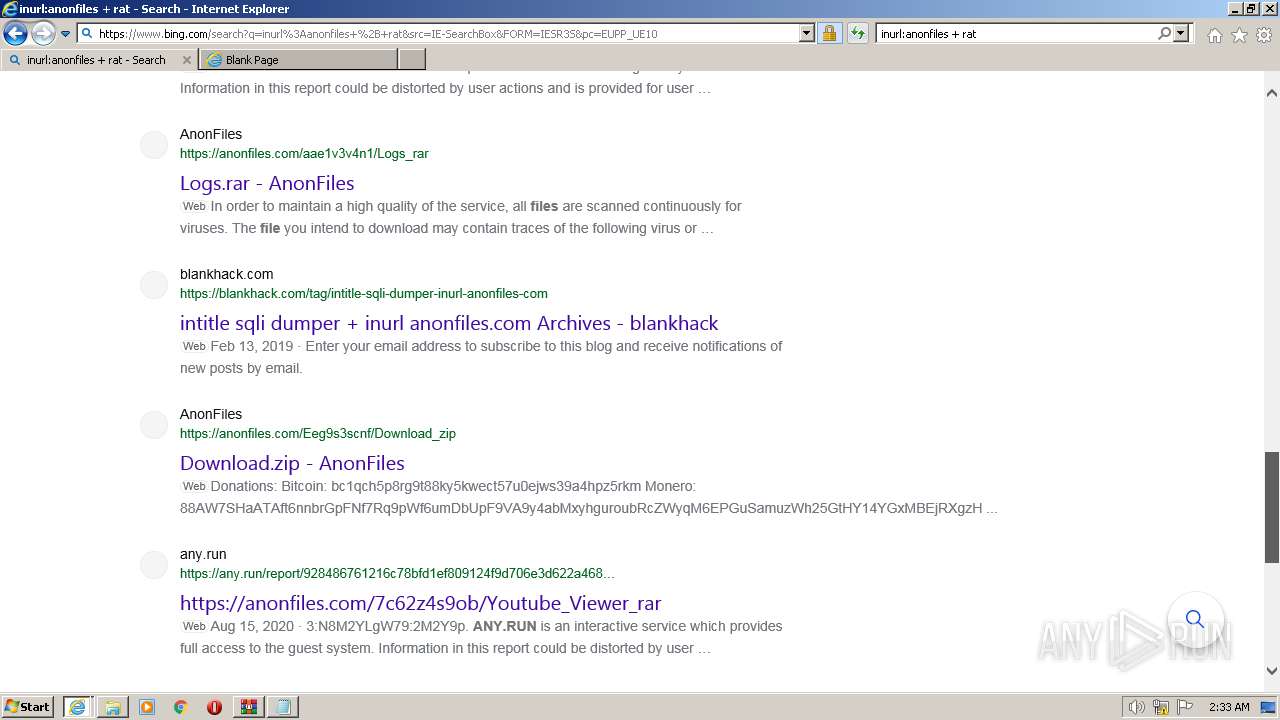
Task: Click the 'blankhack.com' site name text
Action: pos(226,274)
